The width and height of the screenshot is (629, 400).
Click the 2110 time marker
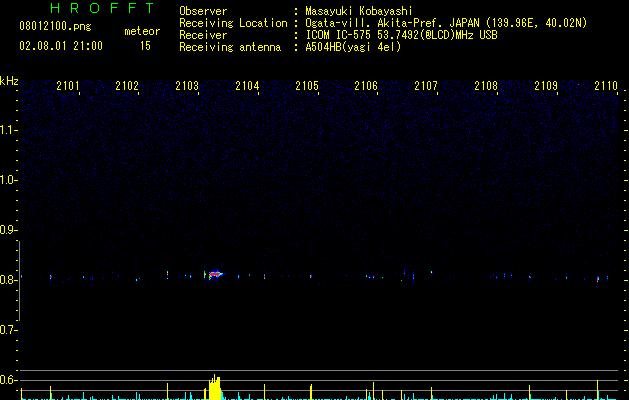point(606,86)
